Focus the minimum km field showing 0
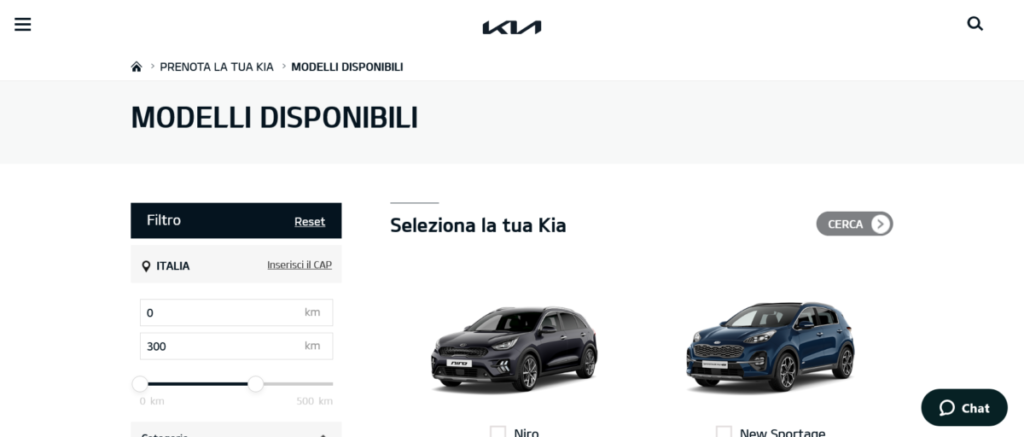This screenshot has width=1024, height=437. click(236, 312)
